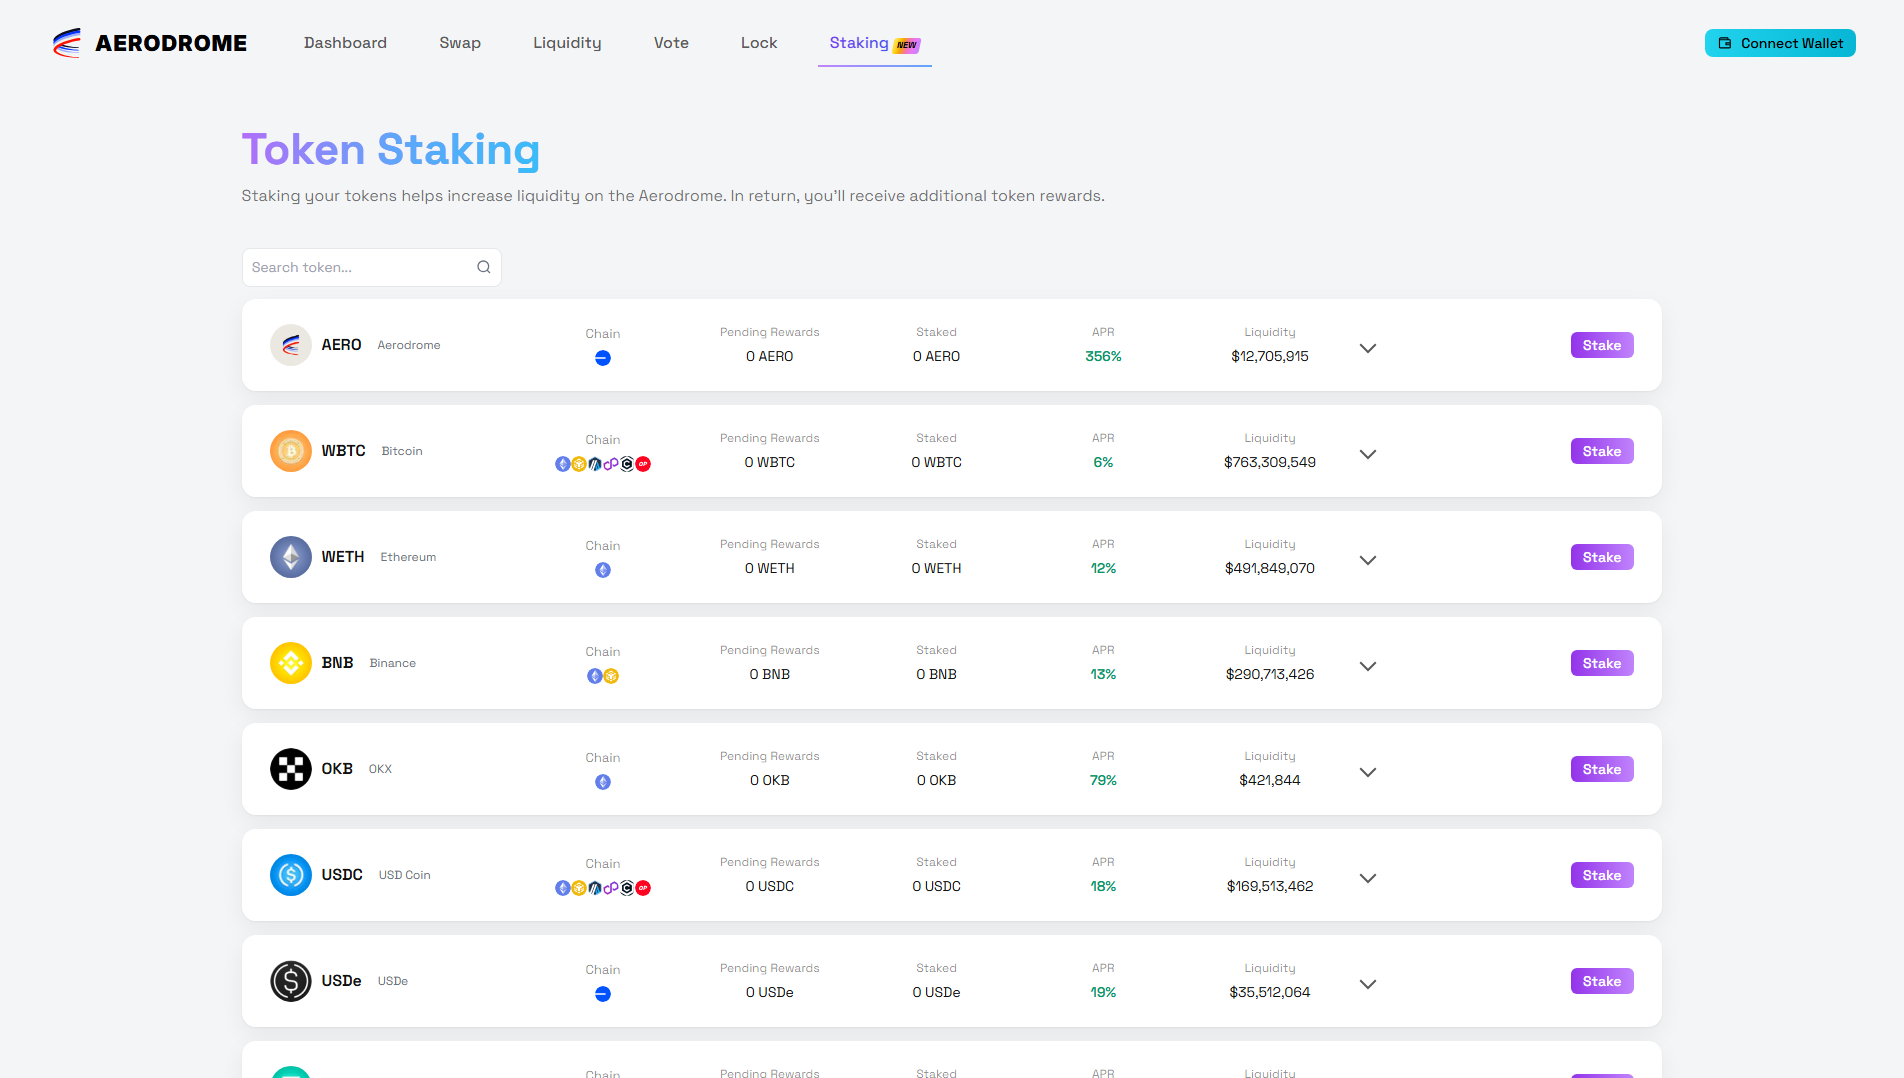
Task: Expand the OKB staking row details
Action: coord(1368,772)
